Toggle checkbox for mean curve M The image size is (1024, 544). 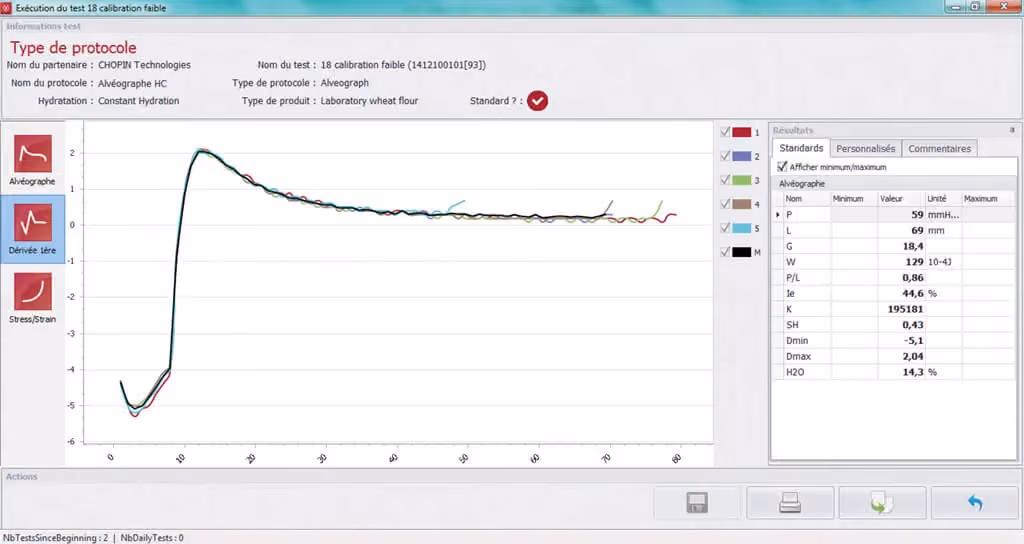click(725, 251)
